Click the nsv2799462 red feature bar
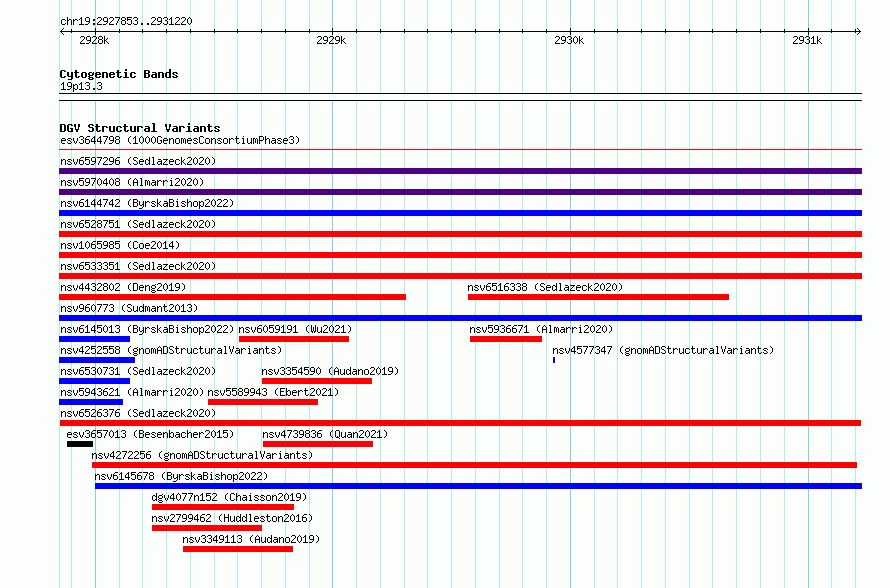Screen dimensions: 890x588 pos(207,528)
